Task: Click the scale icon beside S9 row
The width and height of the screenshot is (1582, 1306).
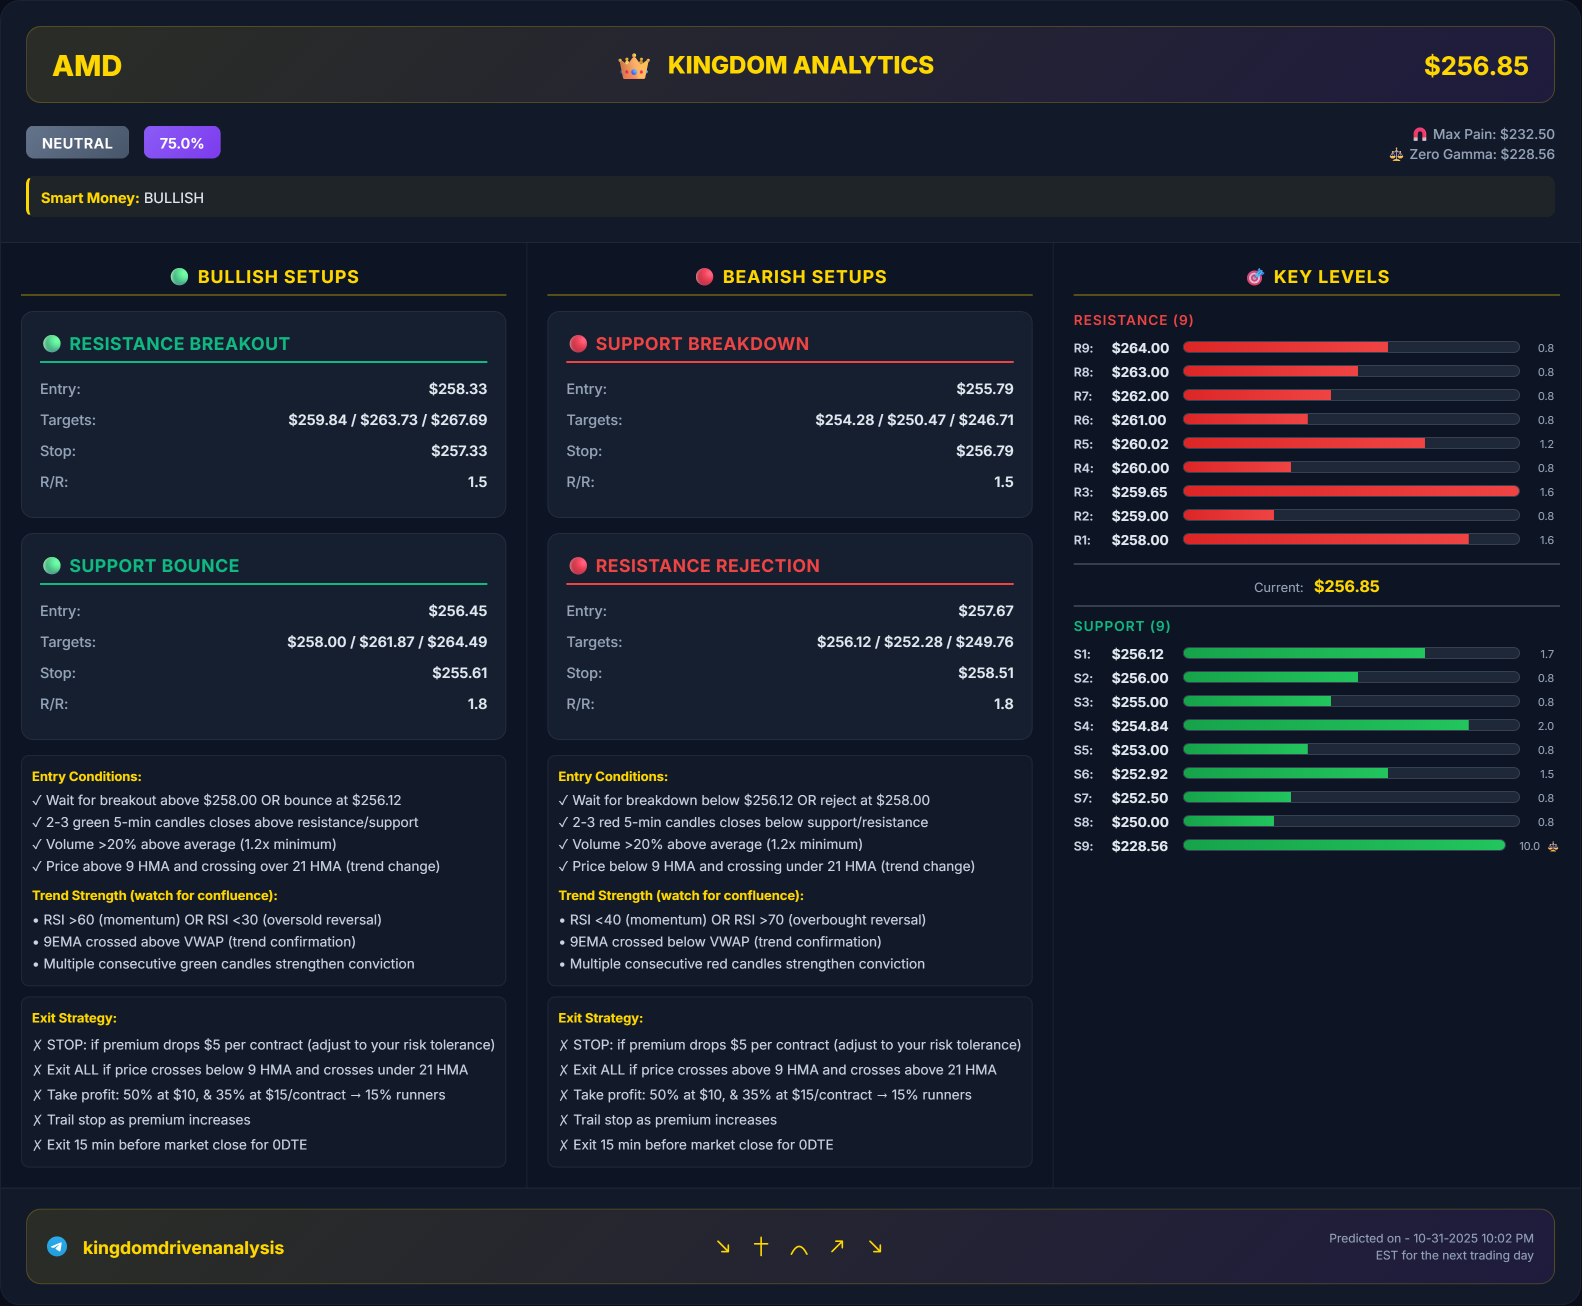Action: click(x=1553, y=846)
